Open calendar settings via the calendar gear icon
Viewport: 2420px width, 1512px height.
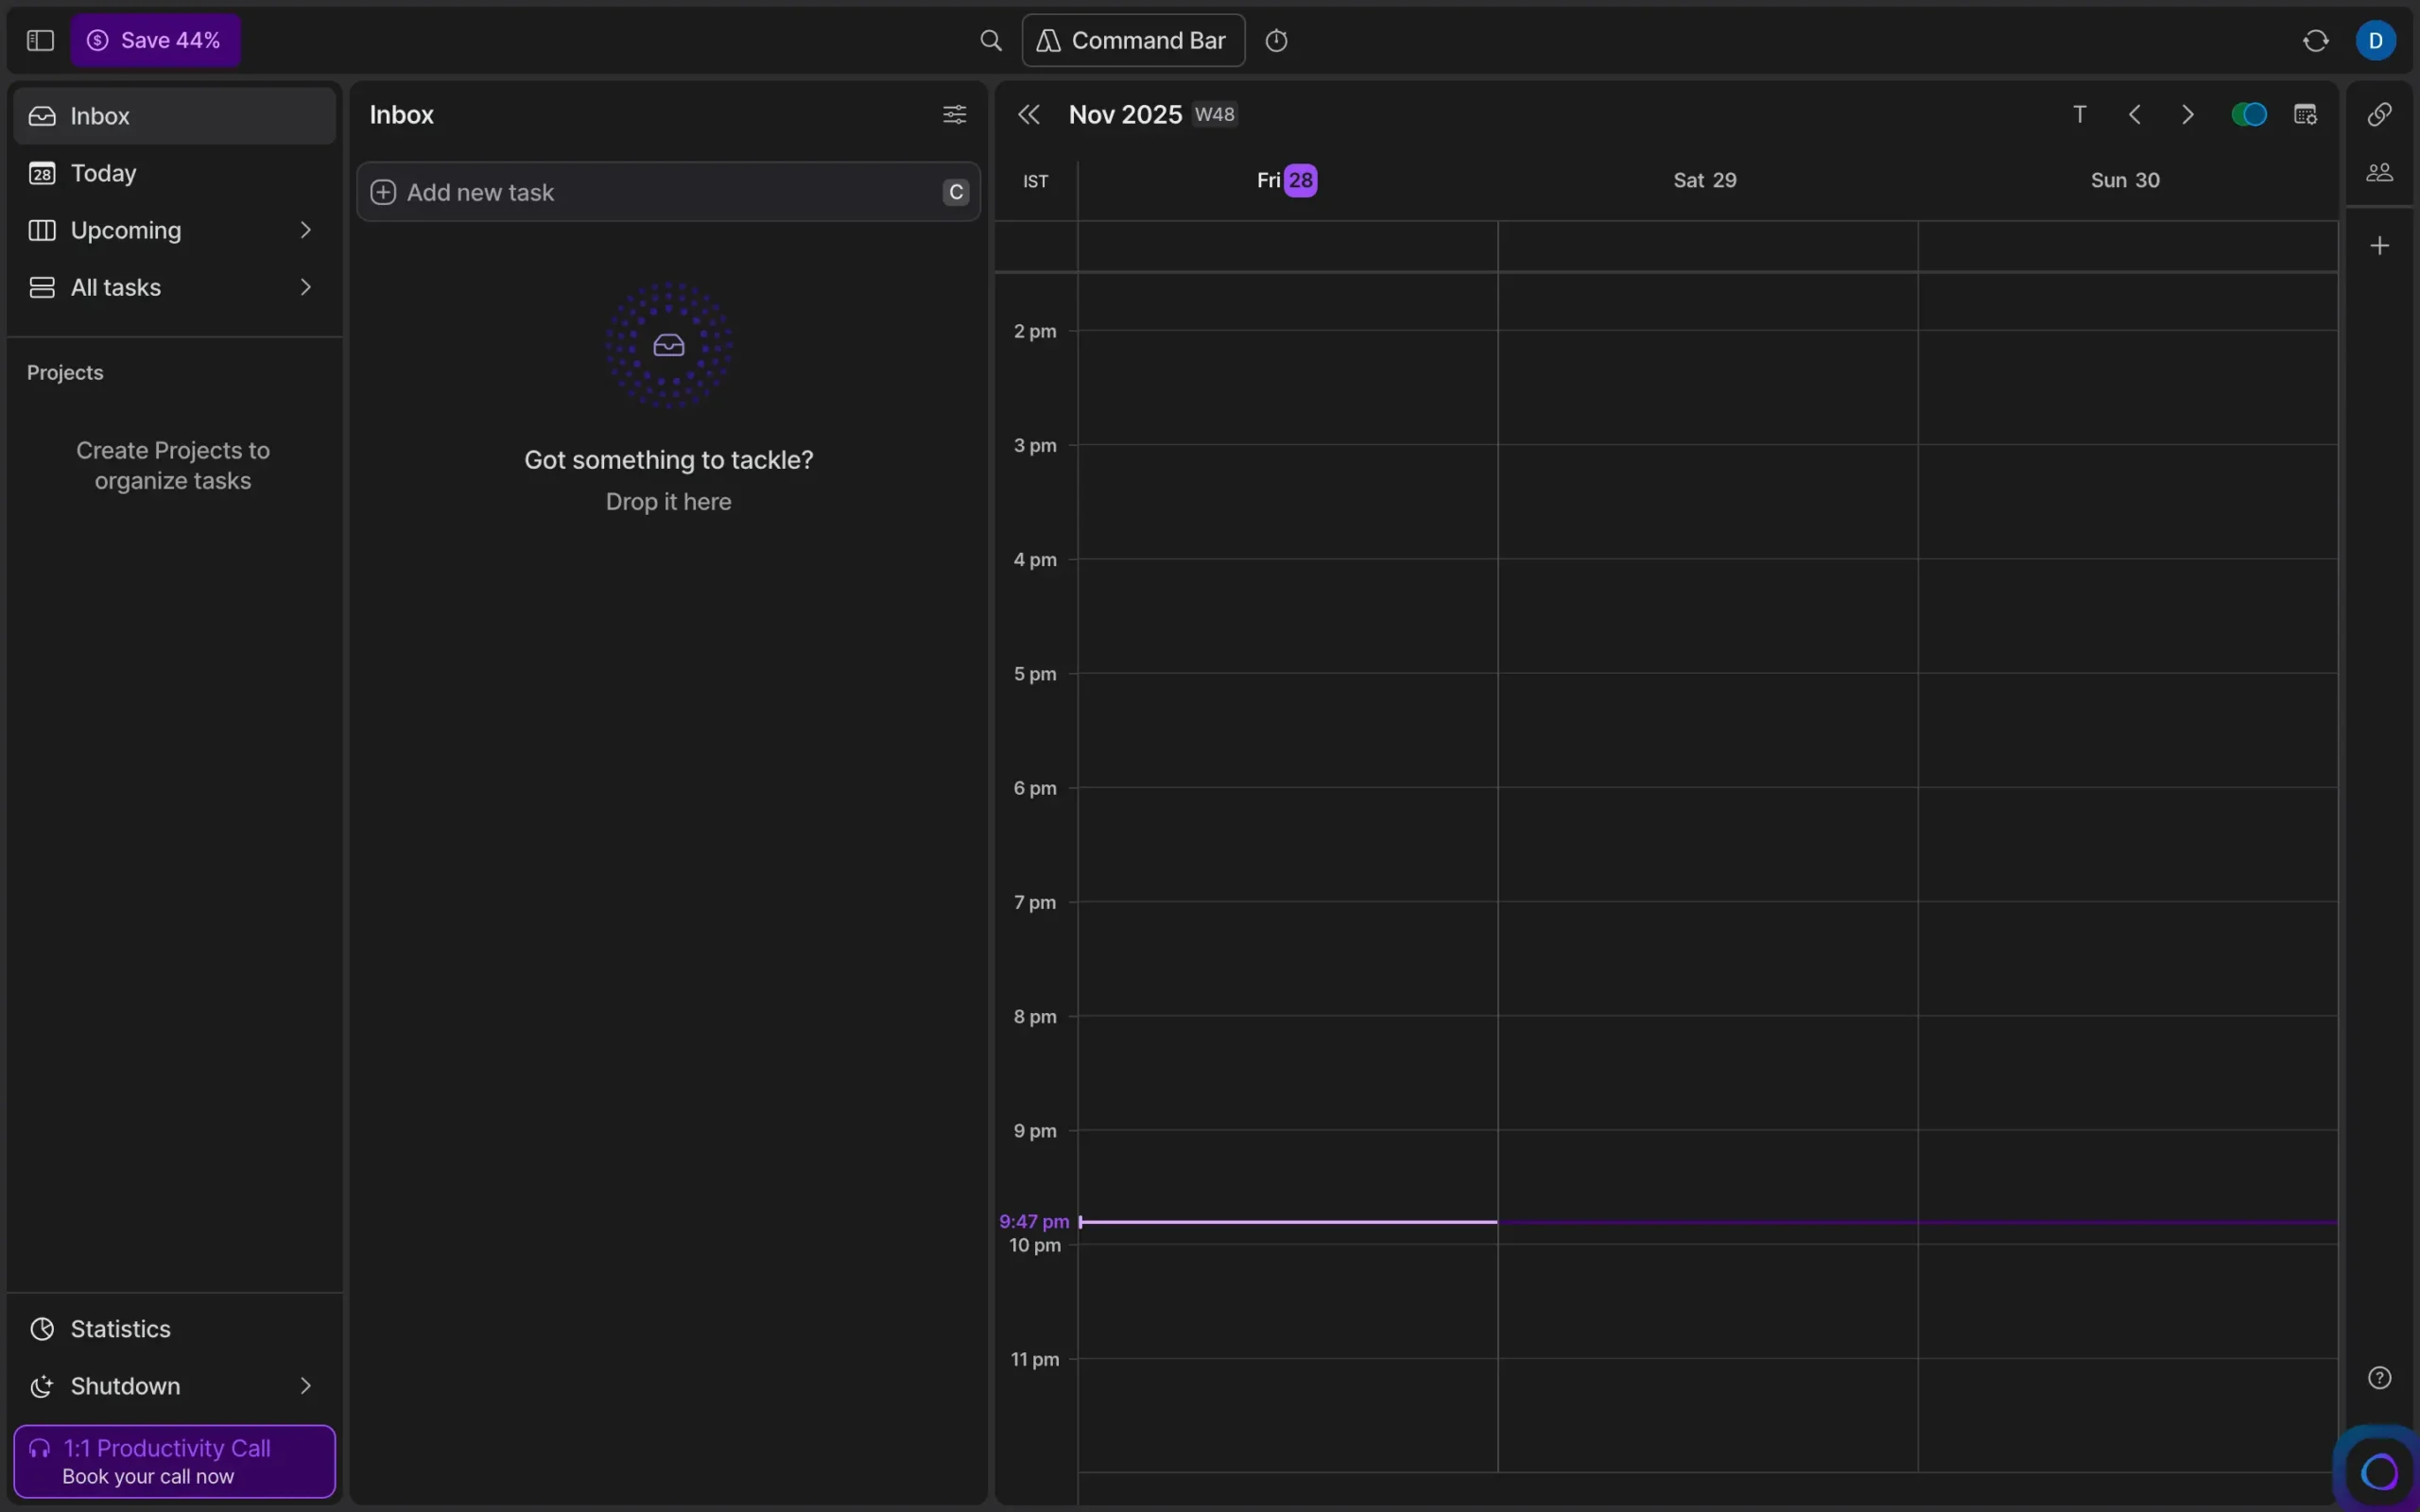pyautogui.click(x=2307, y=114)
